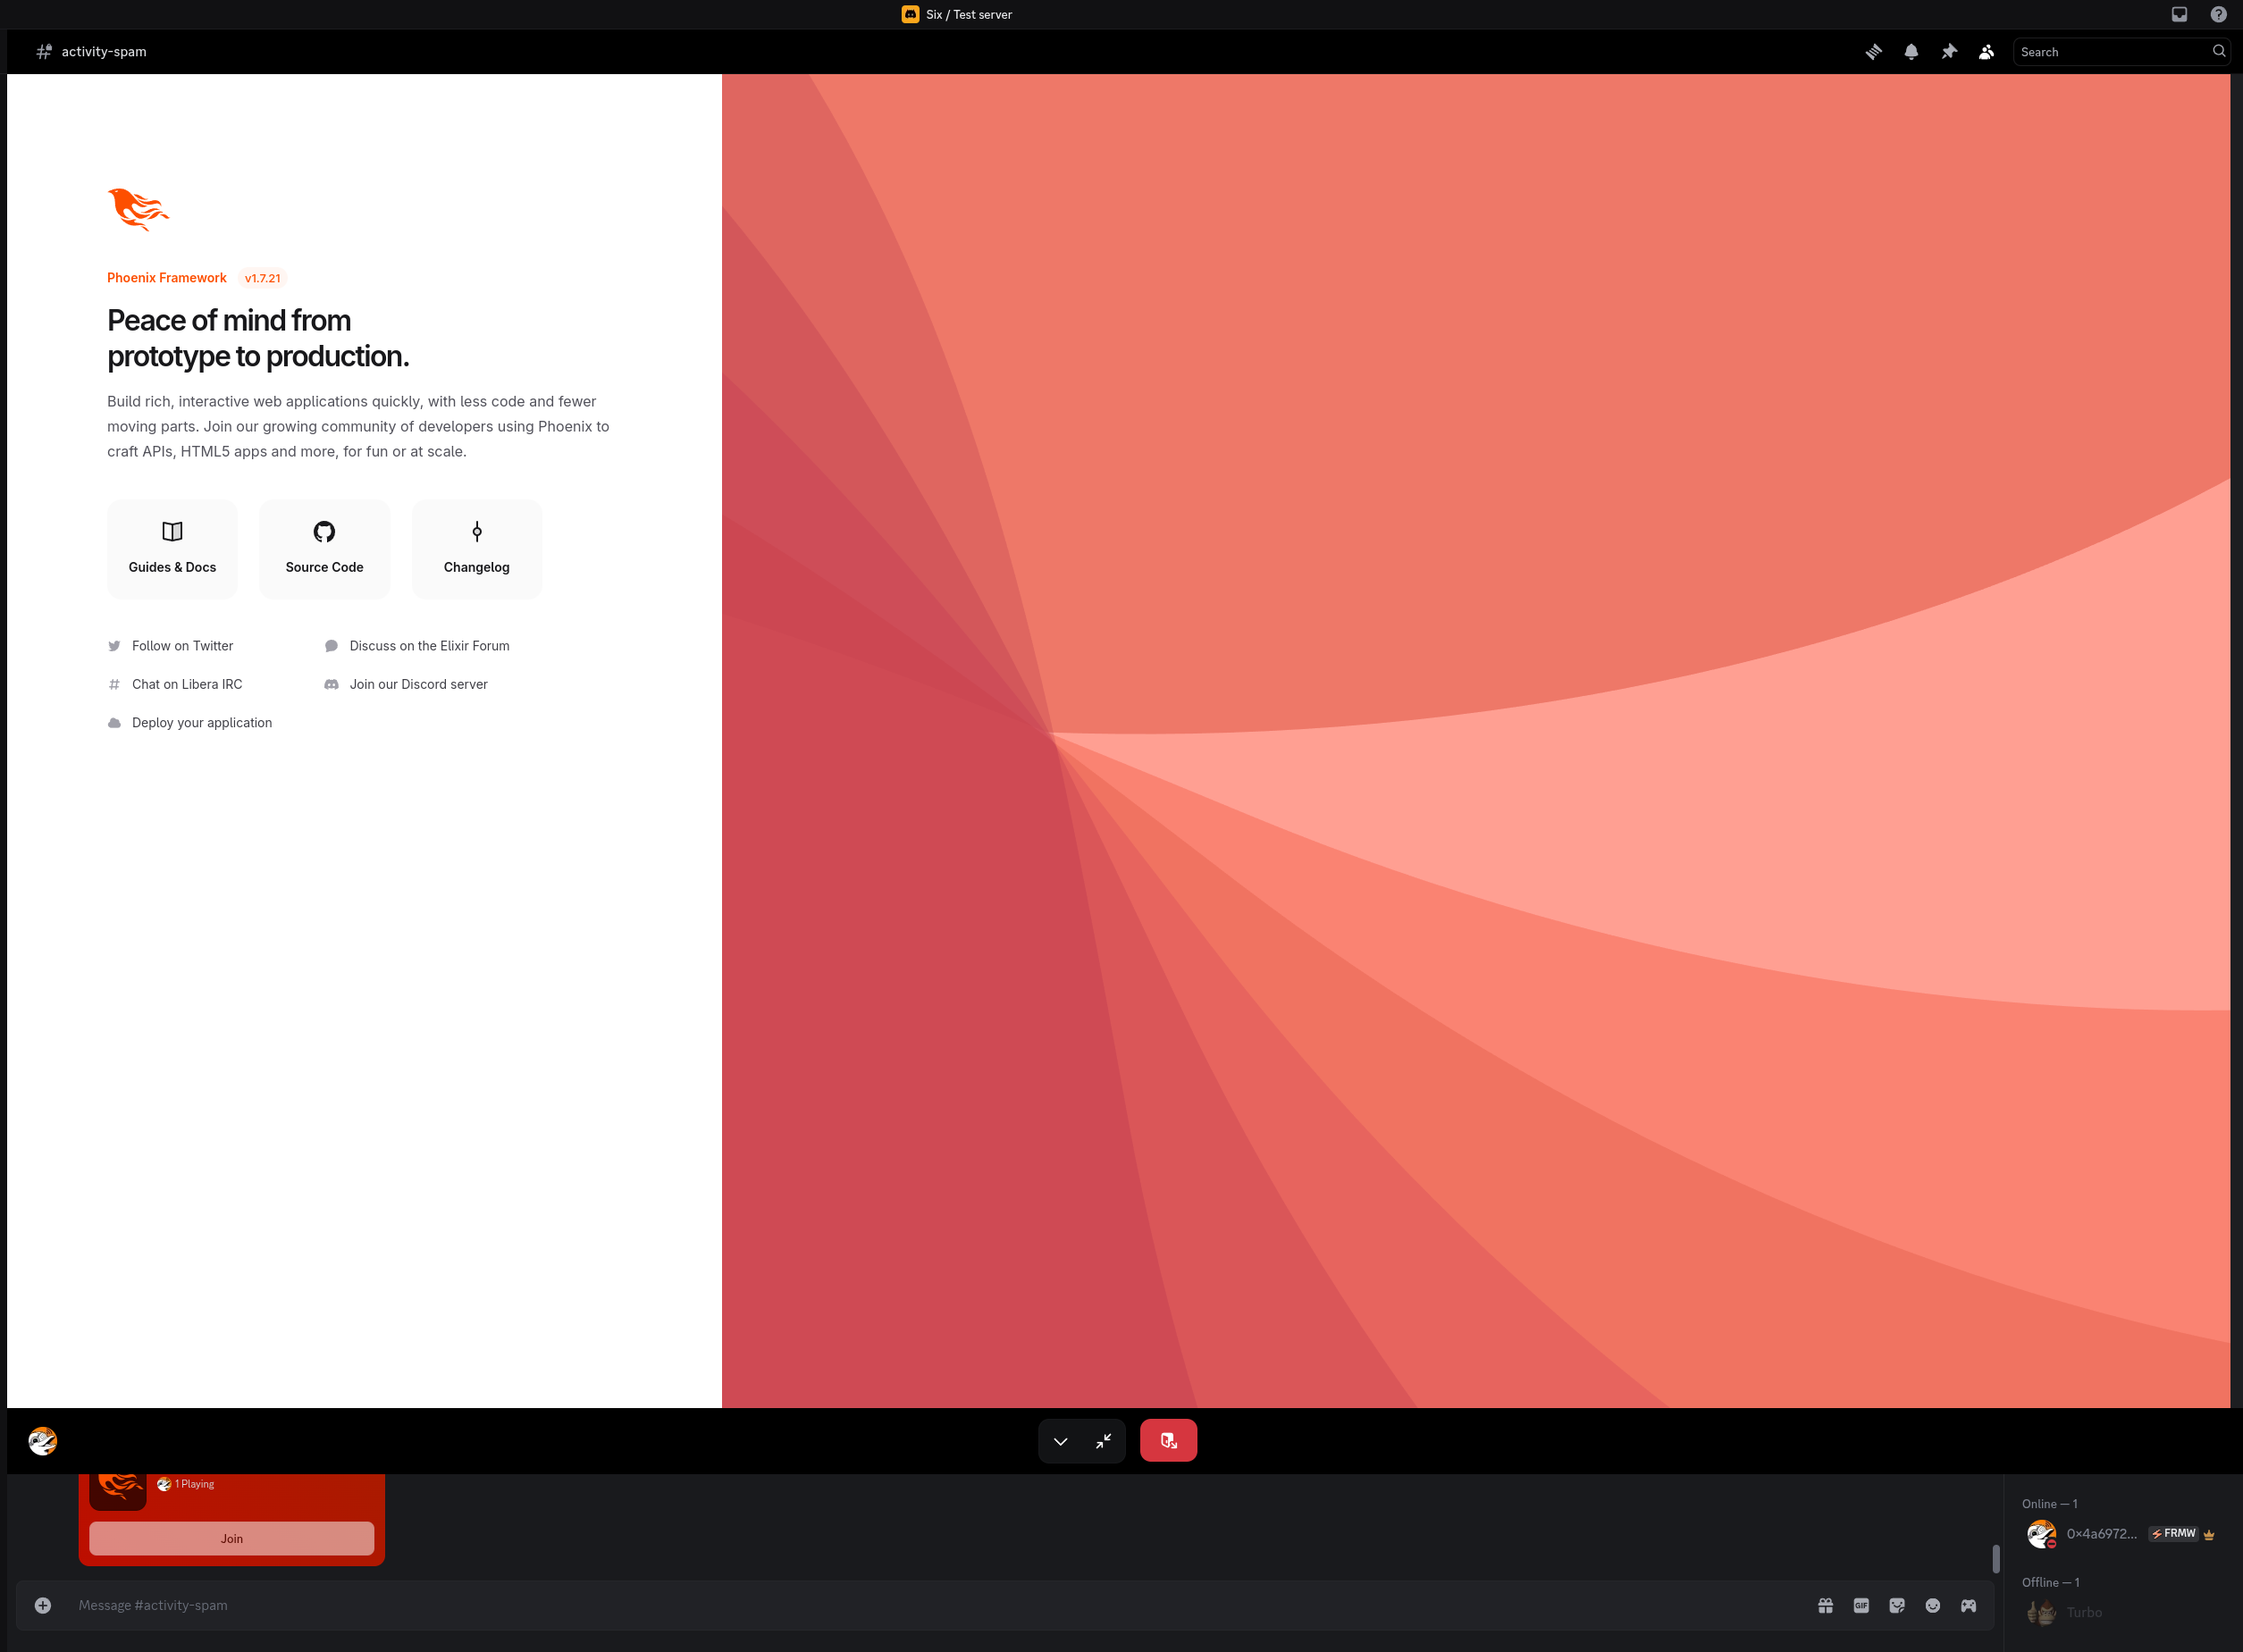
Task: Open the apps game controller icon
Action: (1968, 1606)
